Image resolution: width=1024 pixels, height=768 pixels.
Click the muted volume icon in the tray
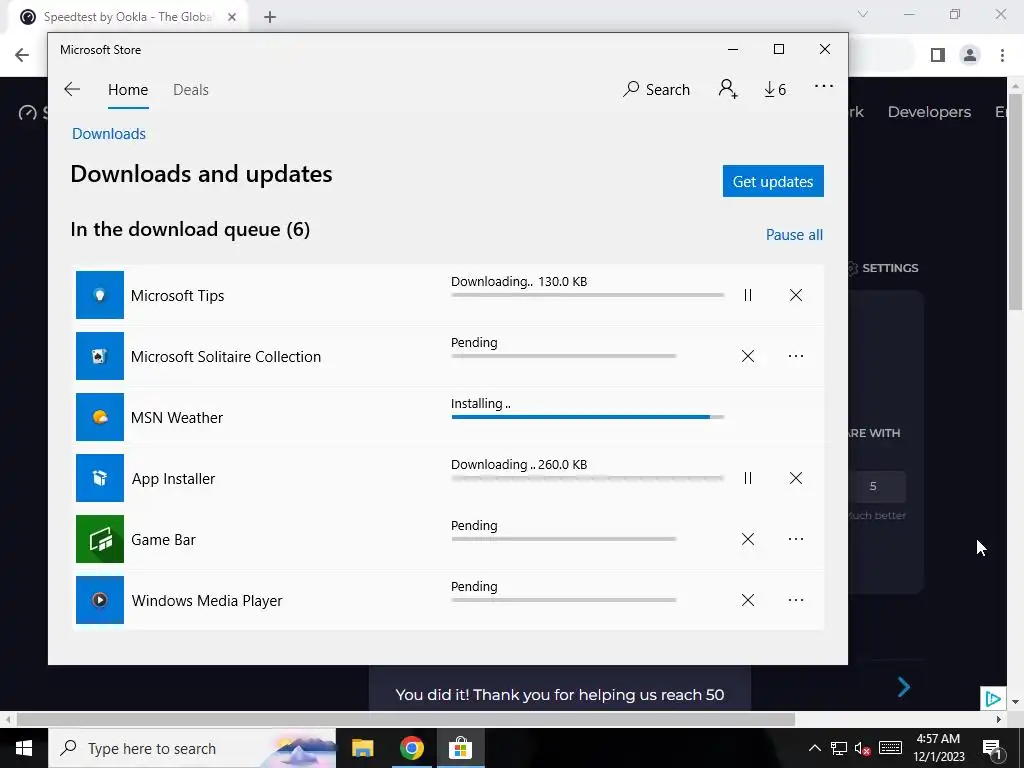(863, 748)
